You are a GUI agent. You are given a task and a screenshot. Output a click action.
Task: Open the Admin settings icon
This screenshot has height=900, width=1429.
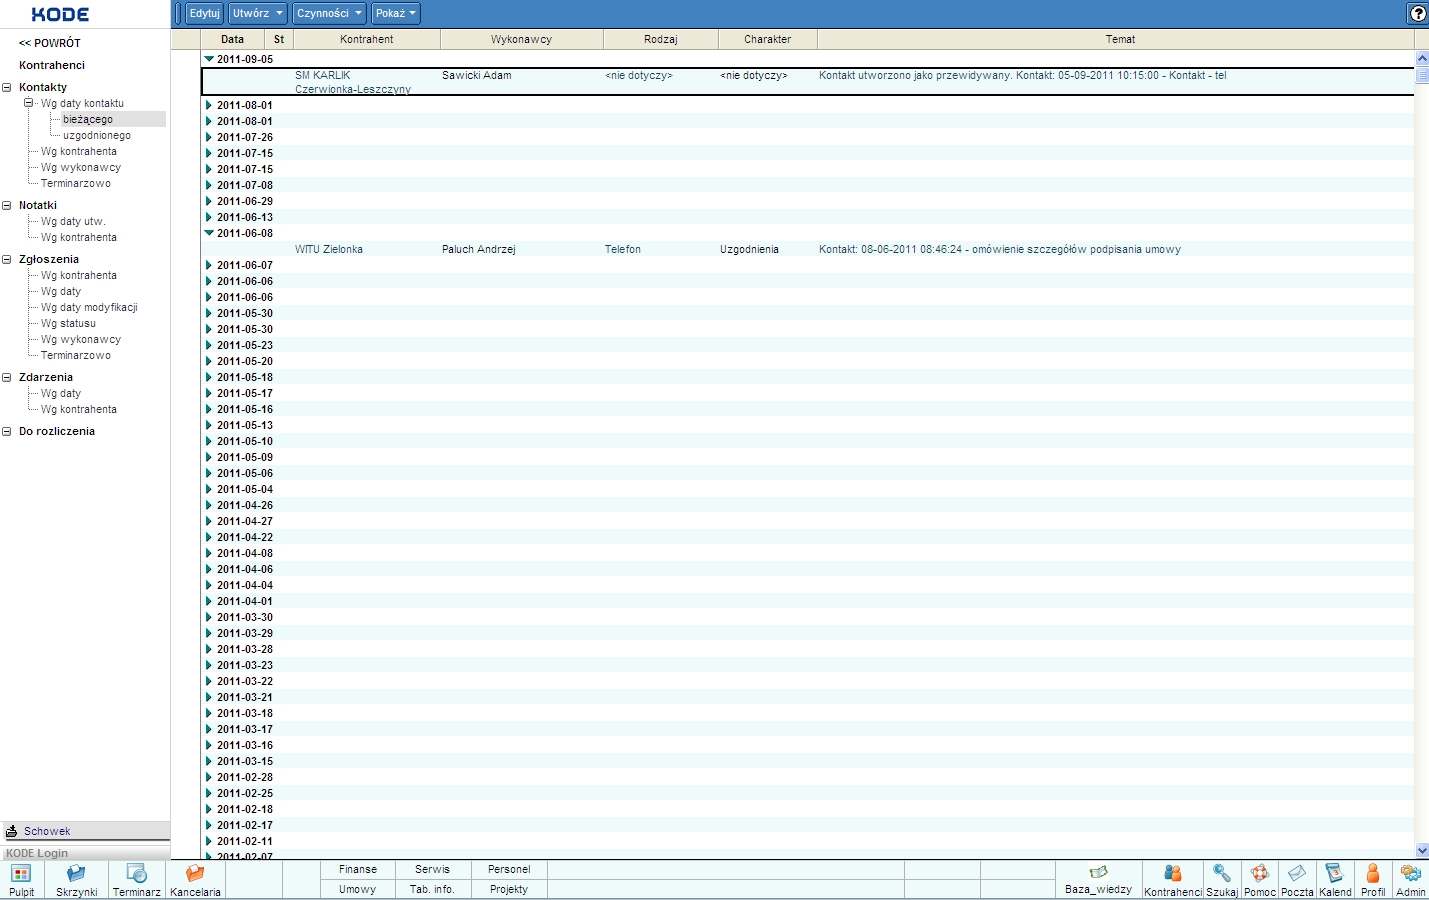pyautogui.click(x=1411, y=880)
